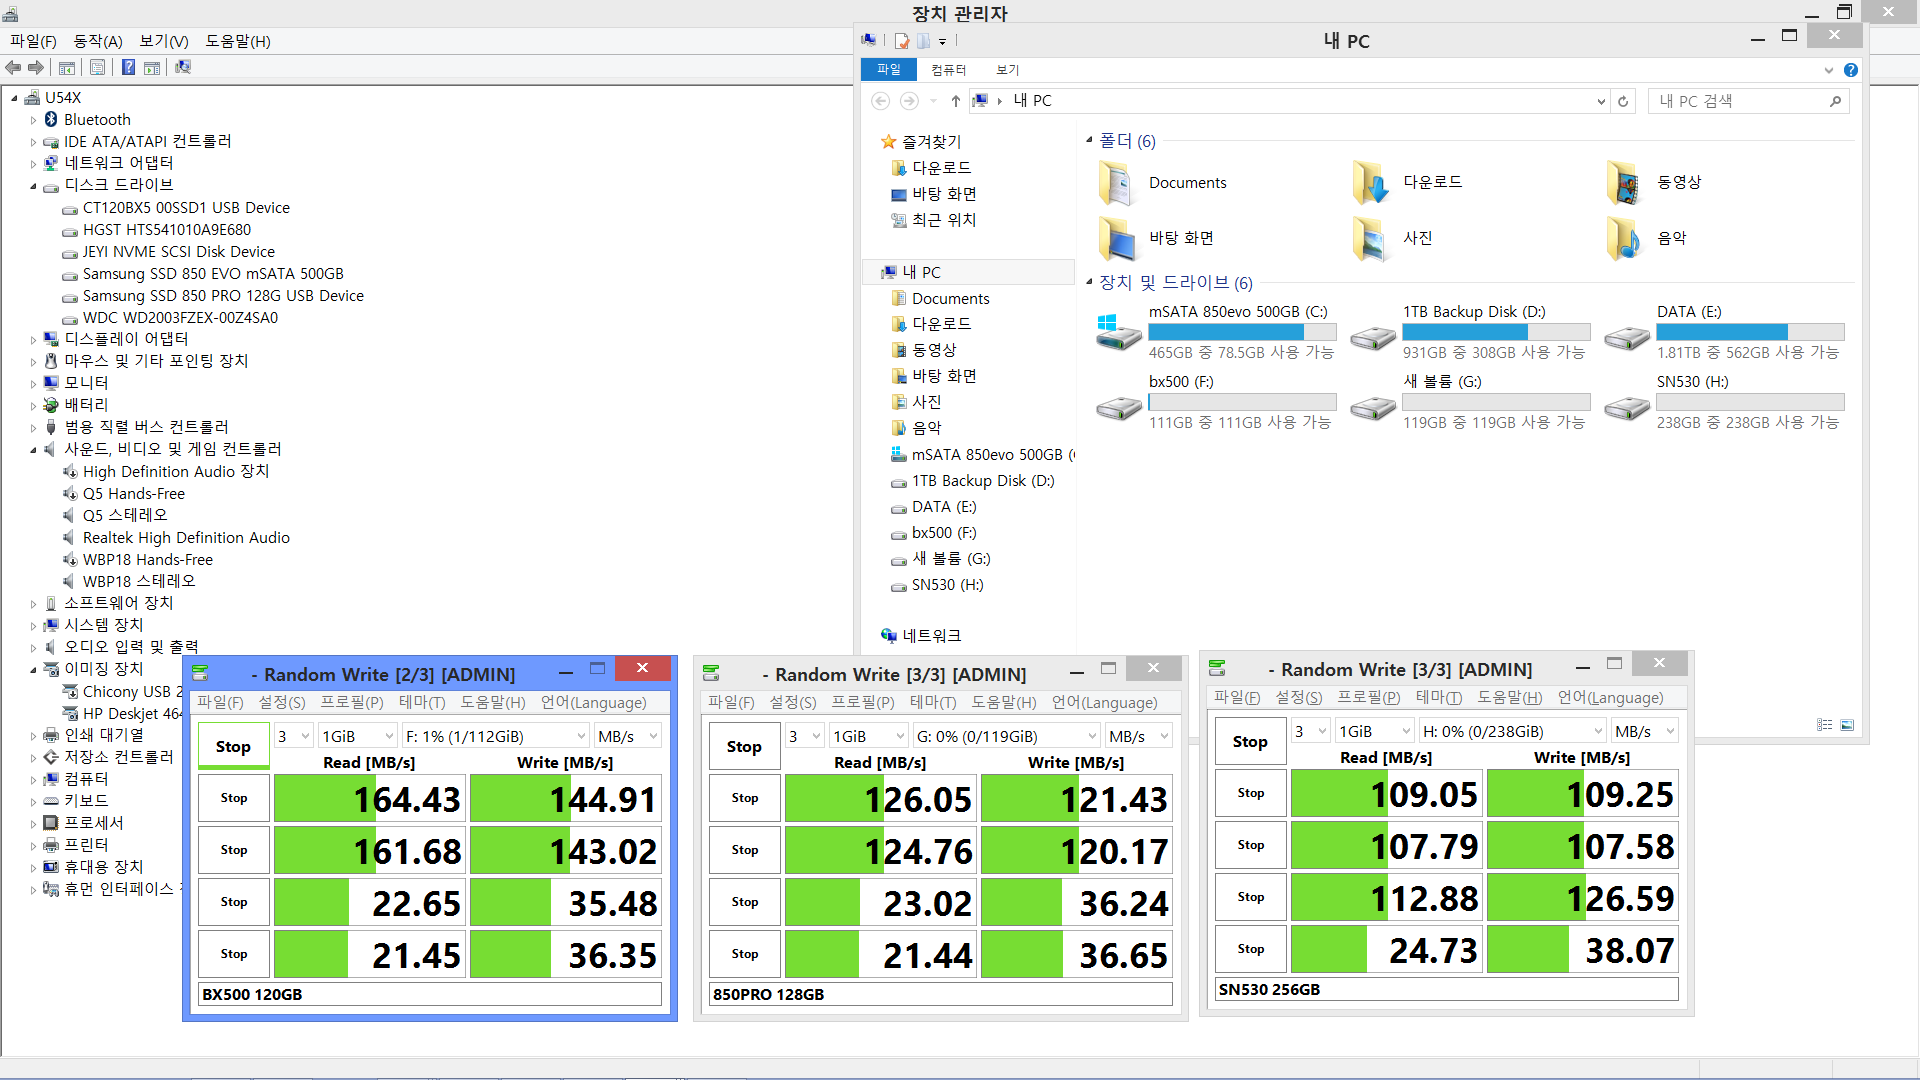The height and width of the screenshot is (1080, 1920).
Task: Select the SN530 (H:) drive icon
Action: pos(1627,408)
